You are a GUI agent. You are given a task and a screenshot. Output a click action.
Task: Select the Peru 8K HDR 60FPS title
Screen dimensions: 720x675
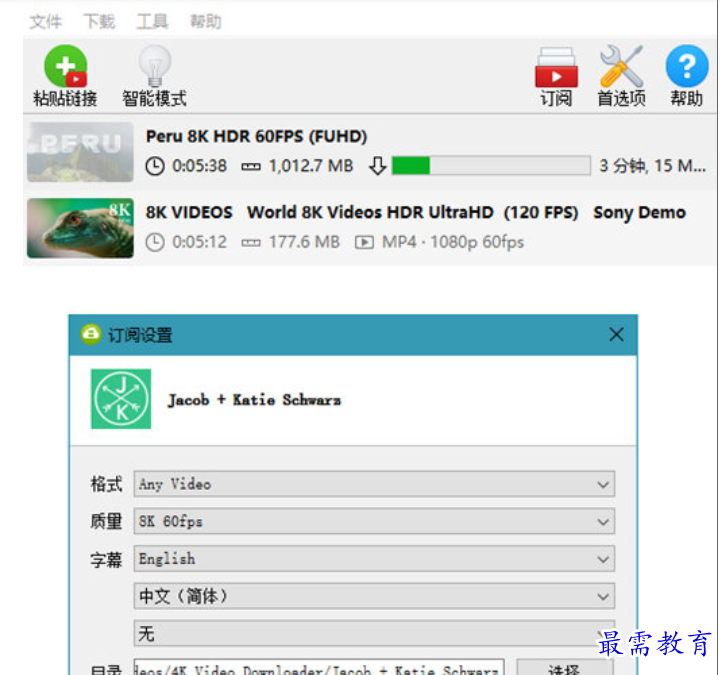[256, 136]
